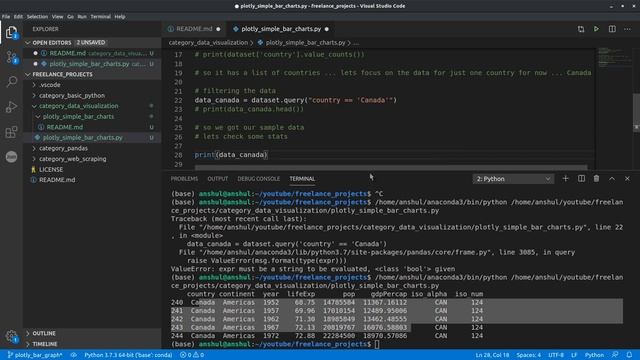Click the Python language mode indicator

click(594, 355)
